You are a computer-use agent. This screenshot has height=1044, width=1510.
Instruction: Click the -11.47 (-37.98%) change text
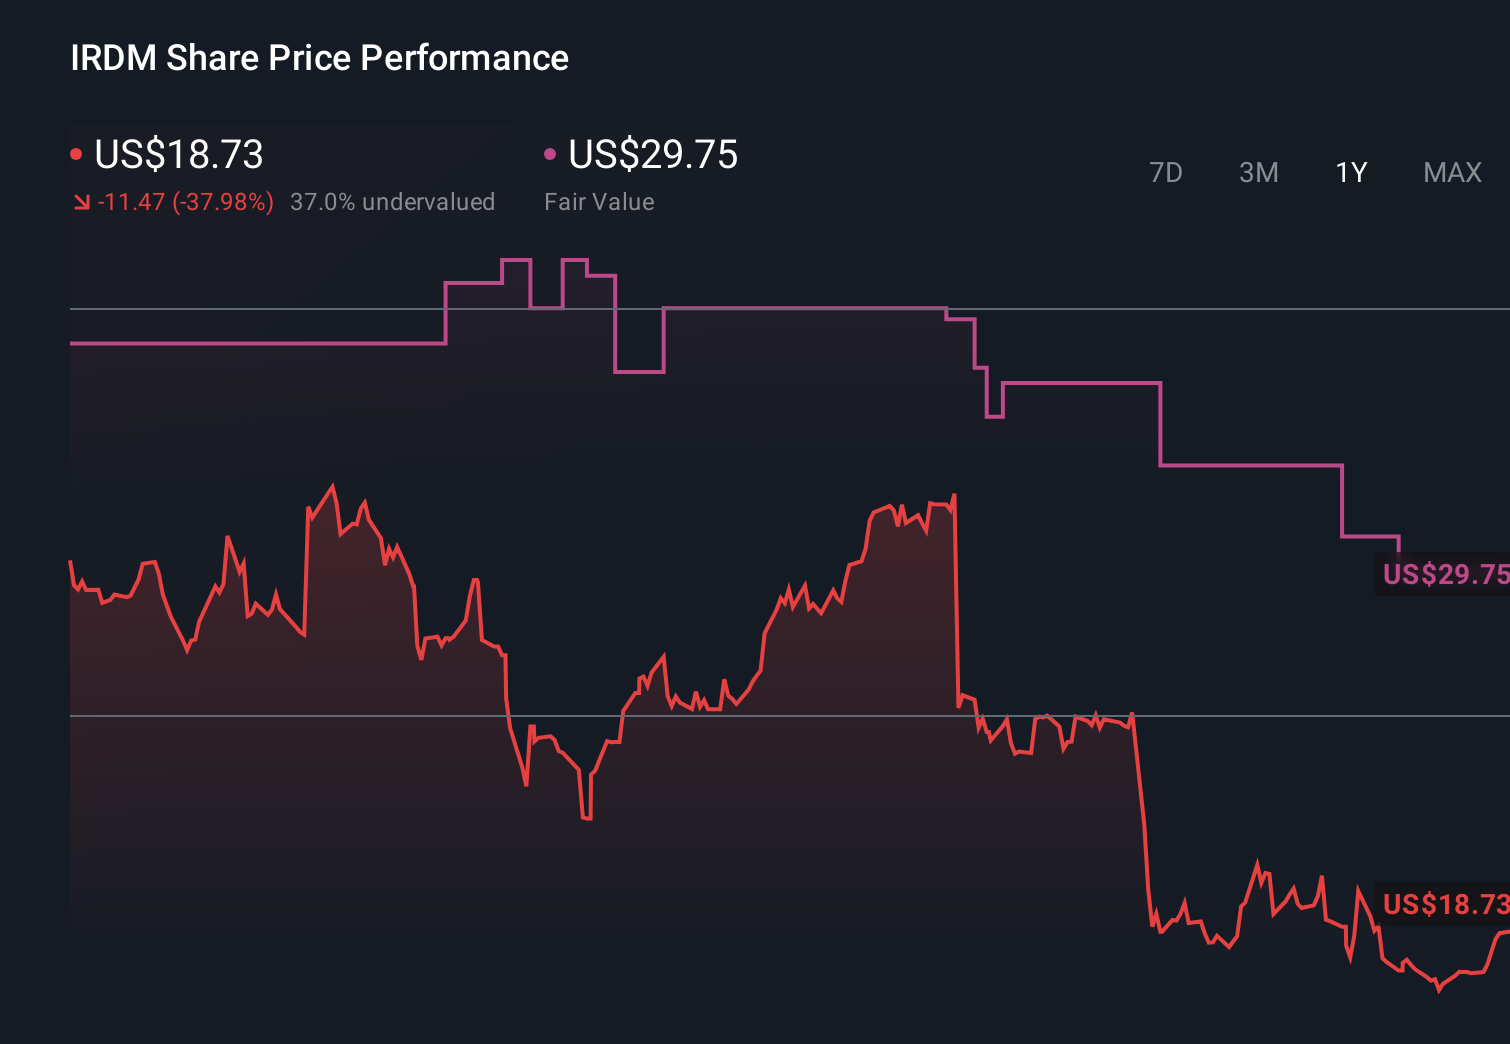coord(186,201)
